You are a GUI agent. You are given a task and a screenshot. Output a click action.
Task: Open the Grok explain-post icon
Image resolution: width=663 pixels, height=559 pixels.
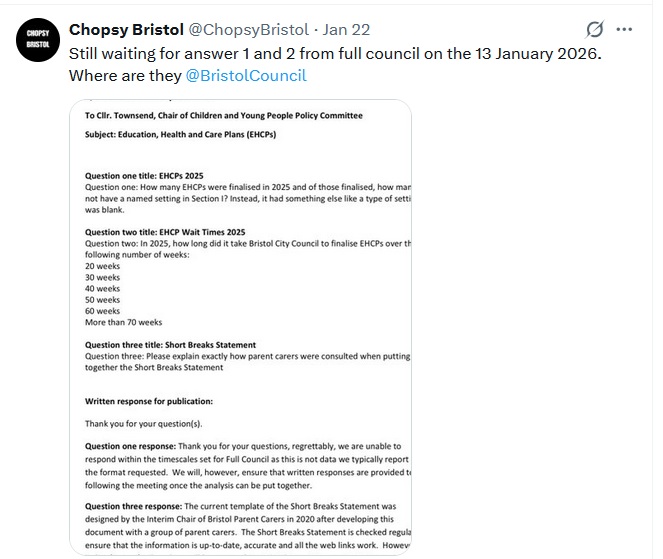[x=595, y=29]
